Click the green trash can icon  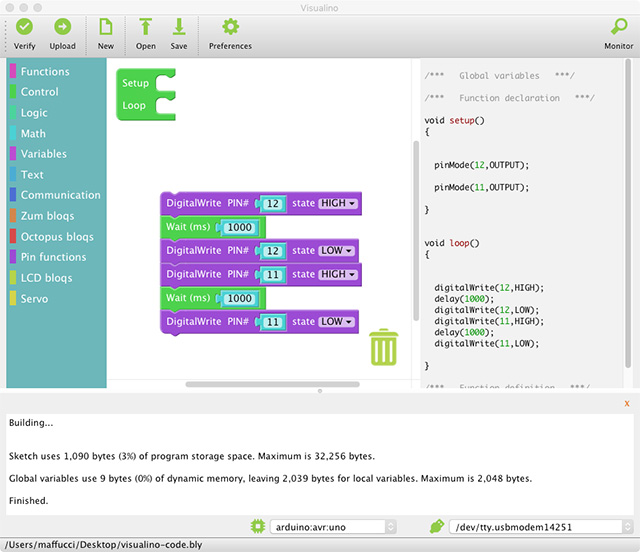coord(384,348)
